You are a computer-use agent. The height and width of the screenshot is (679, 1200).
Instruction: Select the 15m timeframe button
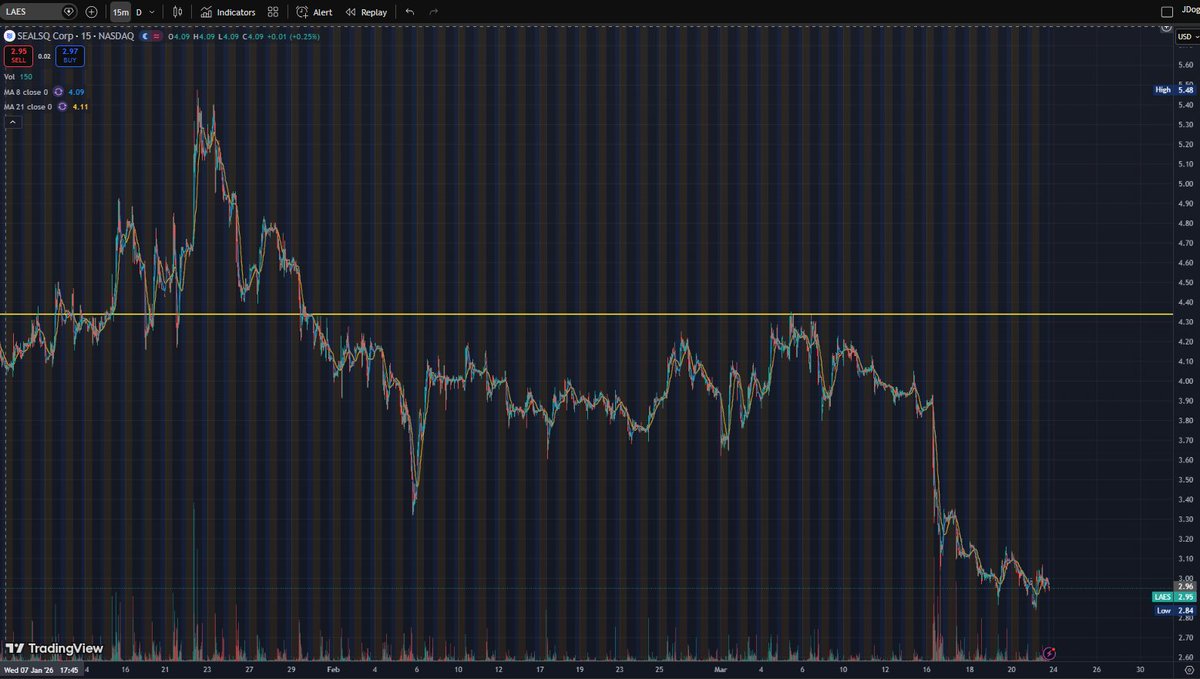(120, 12)
